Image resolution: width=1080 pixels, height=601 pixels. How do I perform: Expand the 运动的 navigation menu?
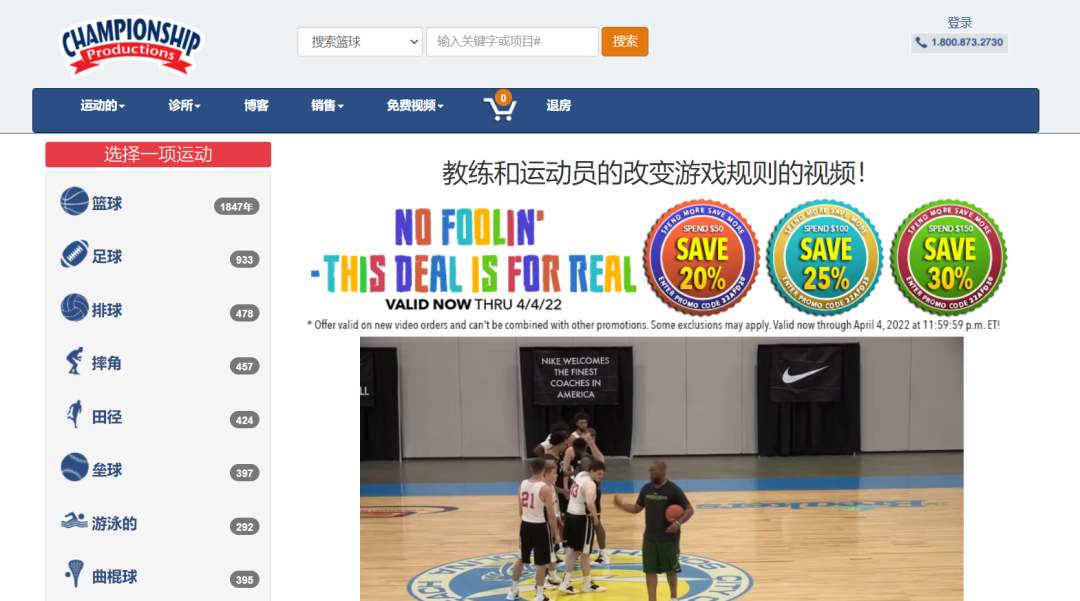pos(102,106)
